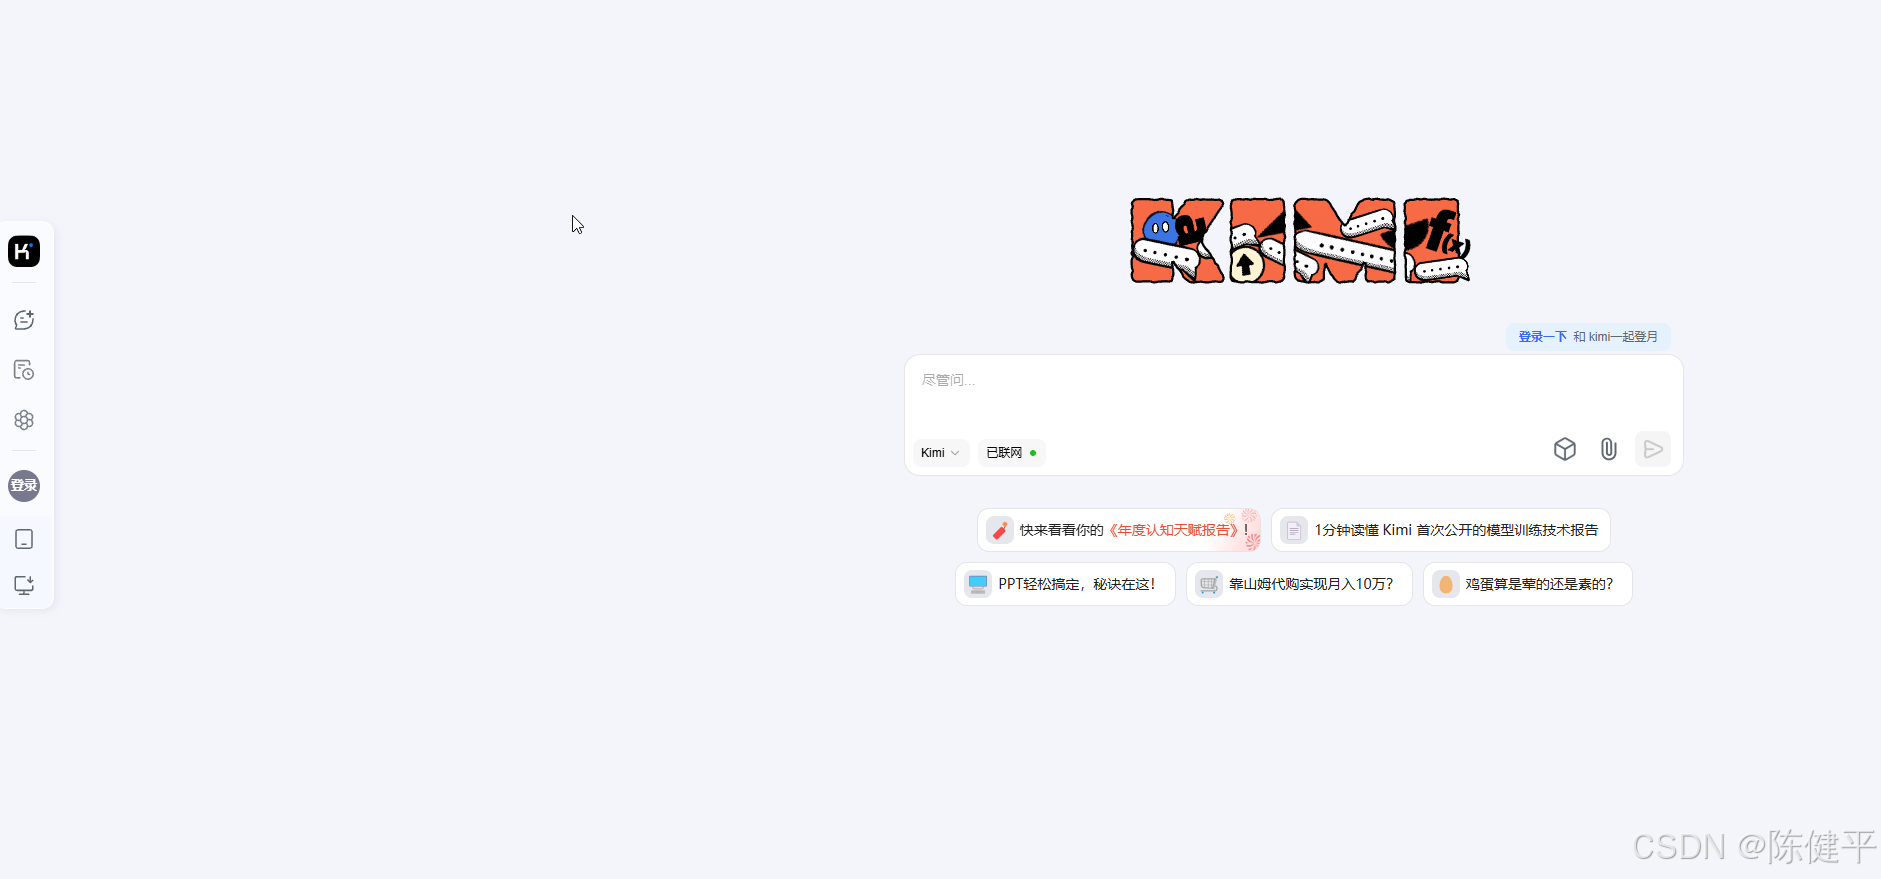1881x879 pixels.
Task: Click the 登录一下 login link
Action: [1542, 337]
